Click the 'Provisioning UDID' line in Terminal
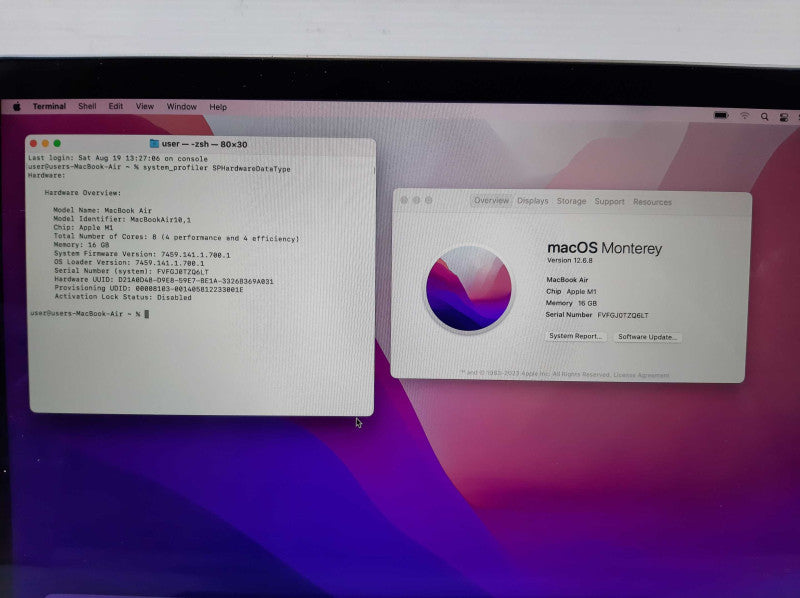Image resolution: width=800 pixels, height=598 pixels. (148, 289)
